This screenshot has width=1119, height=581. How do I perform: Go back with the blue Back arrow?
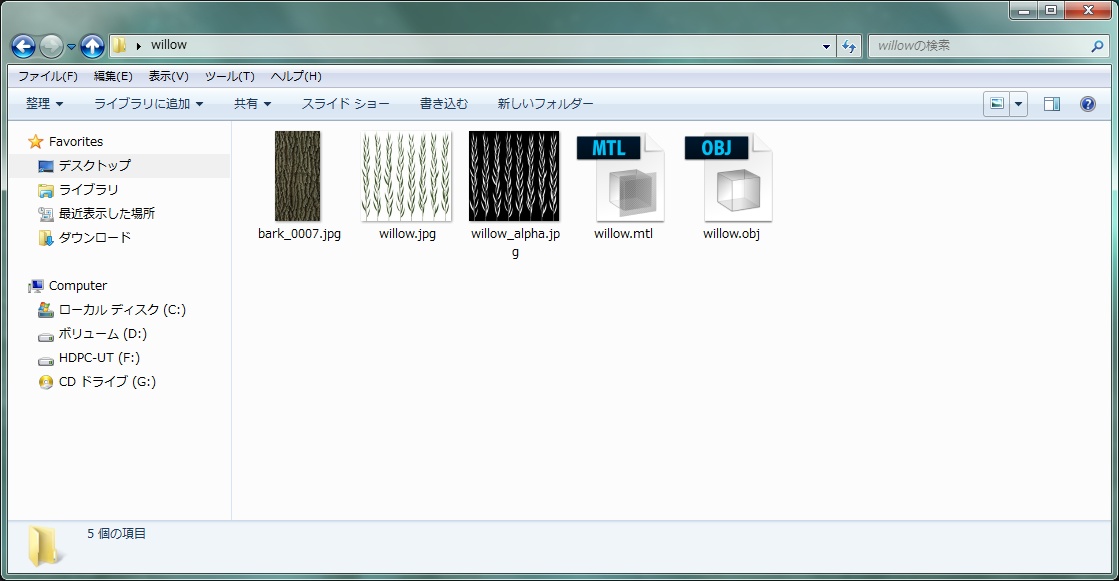coord(24,46)
